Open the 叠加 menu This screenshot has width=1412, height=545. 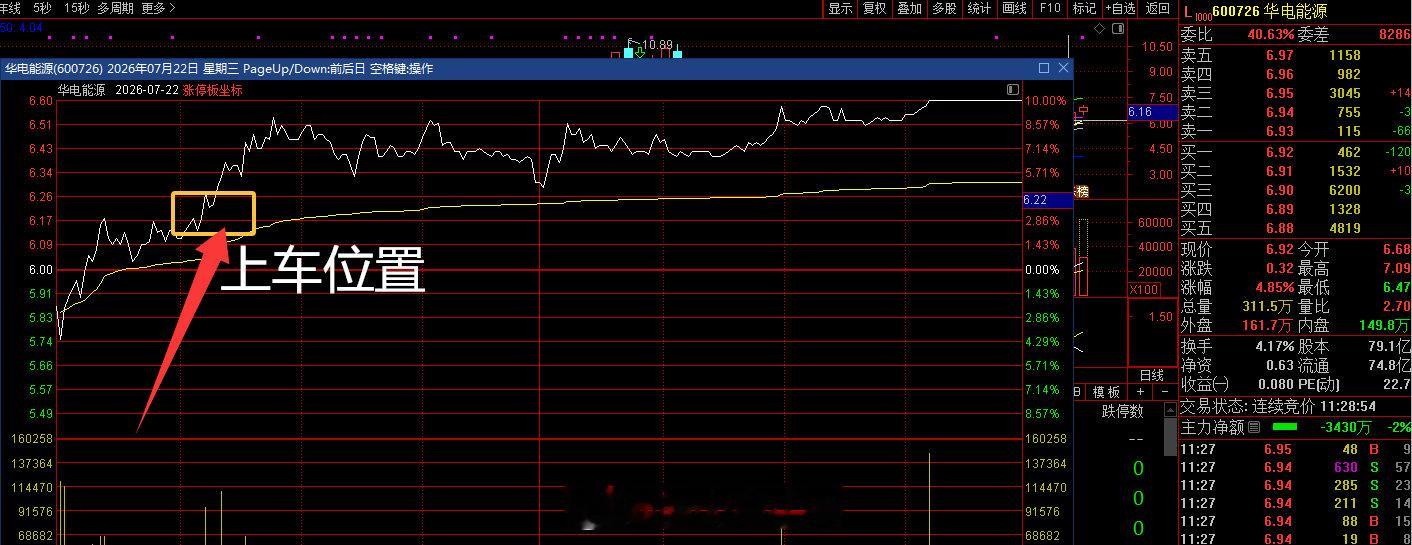[909, 8]
